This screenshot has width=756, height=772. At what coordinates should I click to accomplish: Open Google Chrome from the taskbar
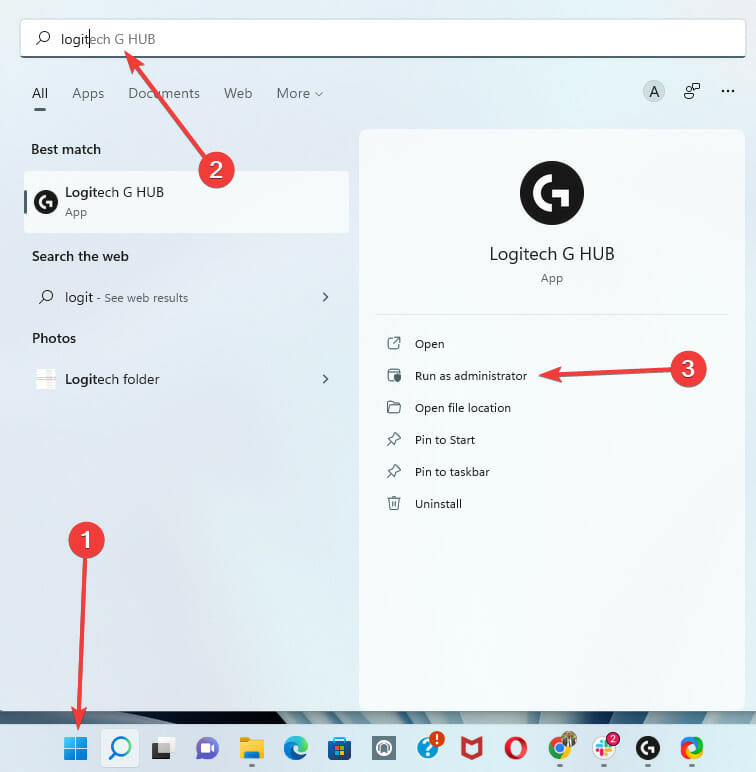561,746
